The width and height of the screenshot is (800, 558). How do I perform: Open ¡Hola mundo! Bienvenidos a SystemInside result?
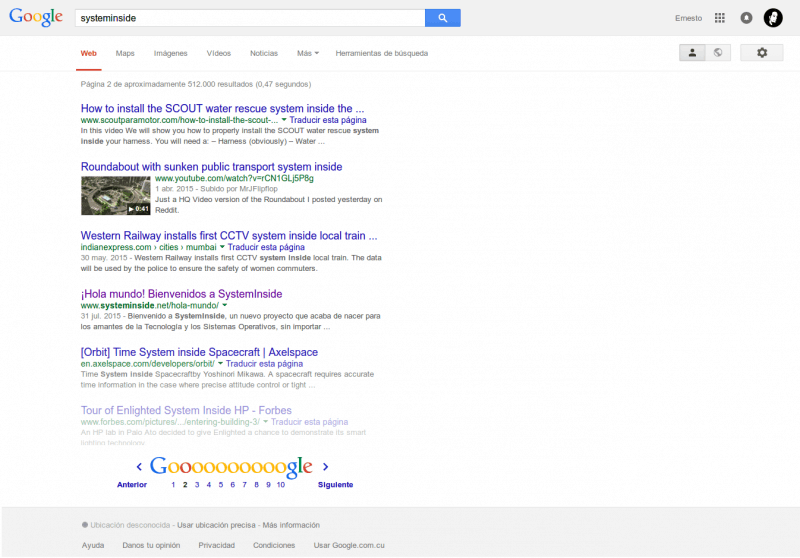[181, 294]
